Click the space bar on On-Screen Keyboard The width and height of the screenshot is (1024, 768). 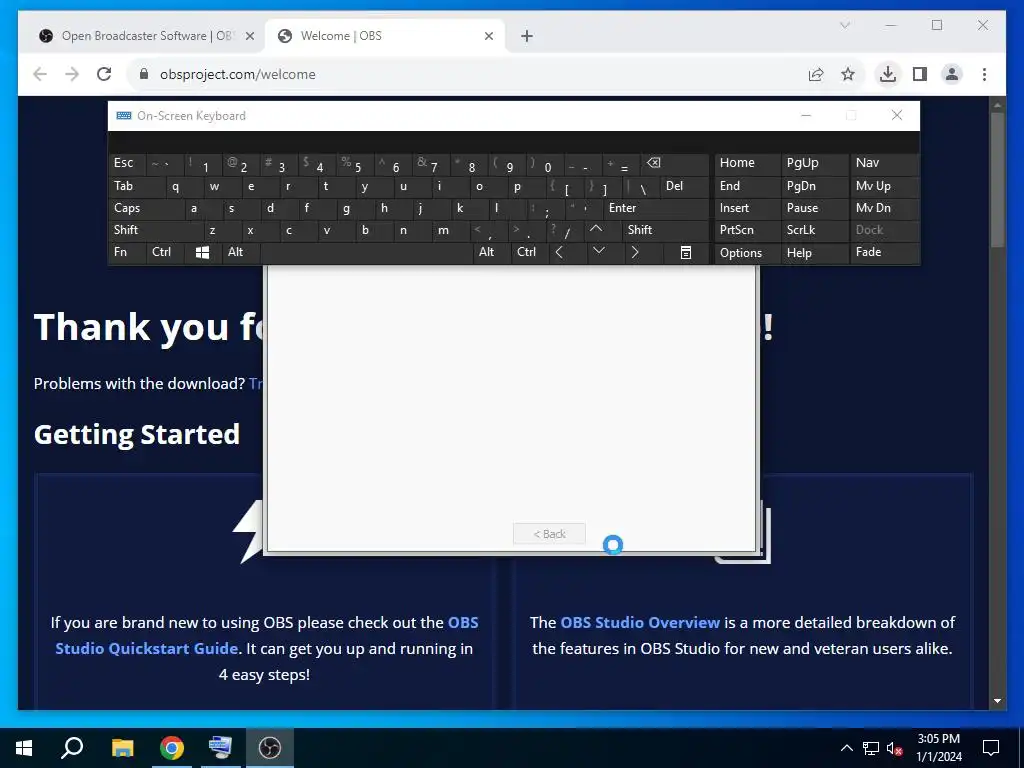tap(368, 252)
